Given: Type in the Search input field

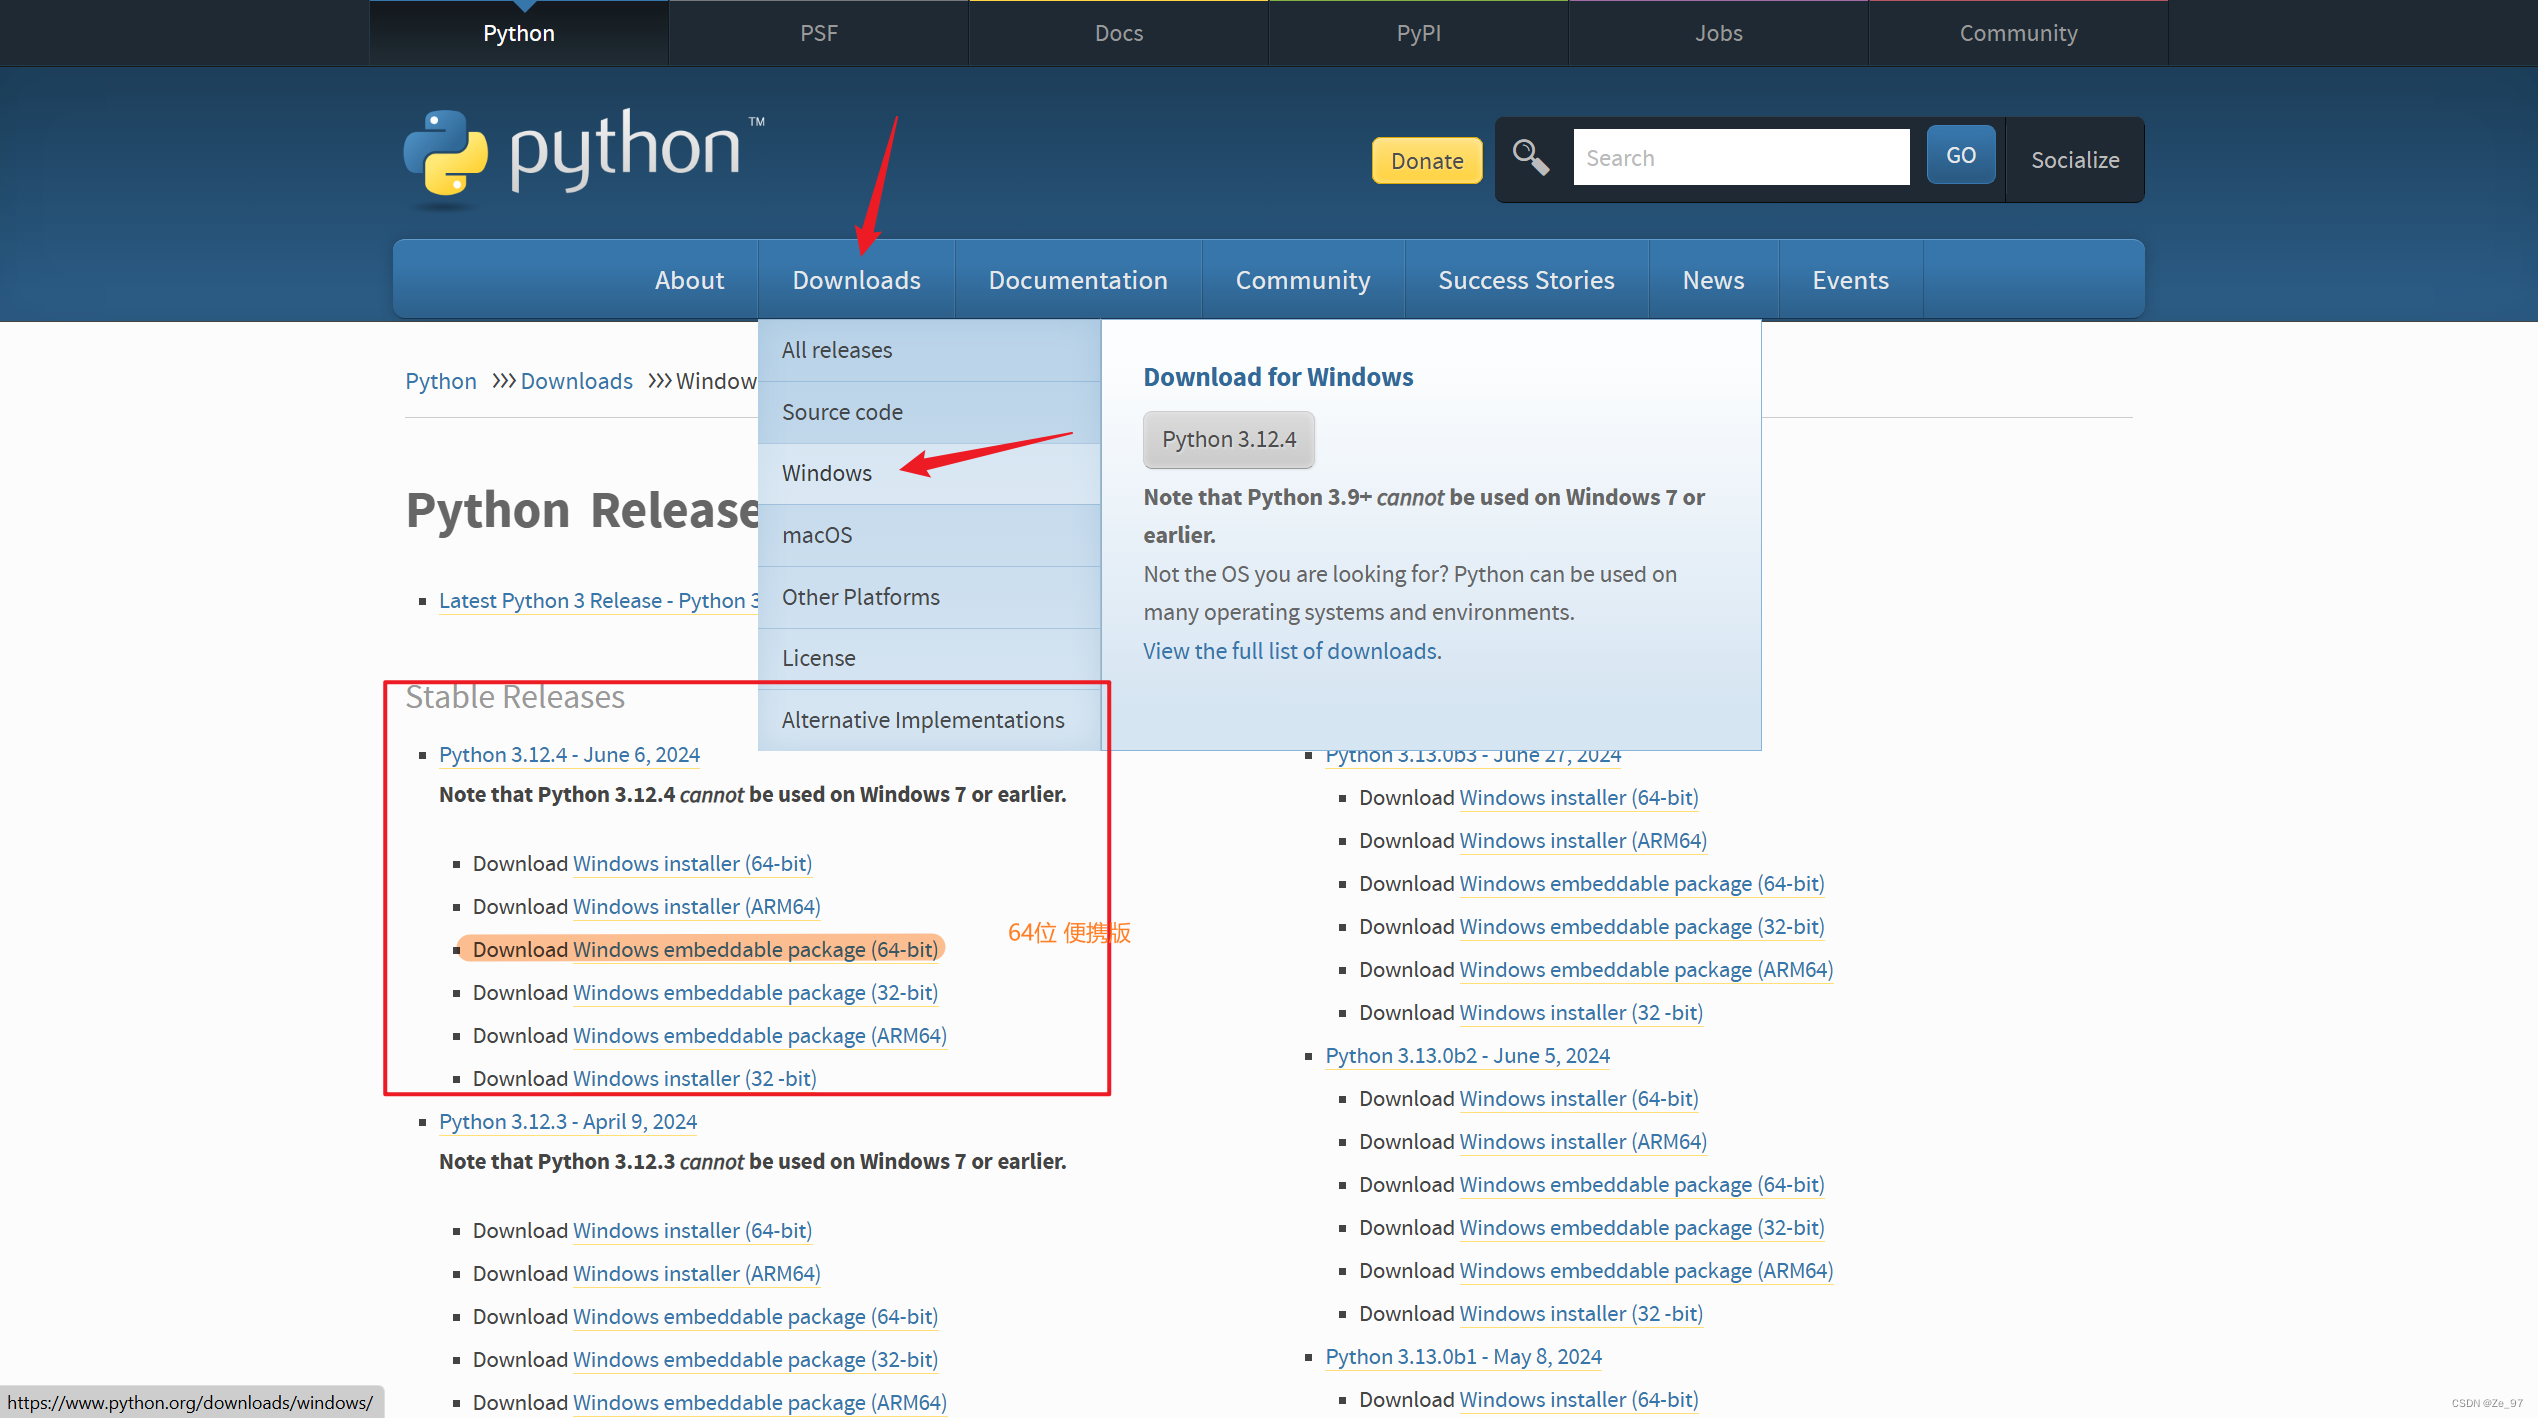Looking at the screenshot, I should (1740, 158).
